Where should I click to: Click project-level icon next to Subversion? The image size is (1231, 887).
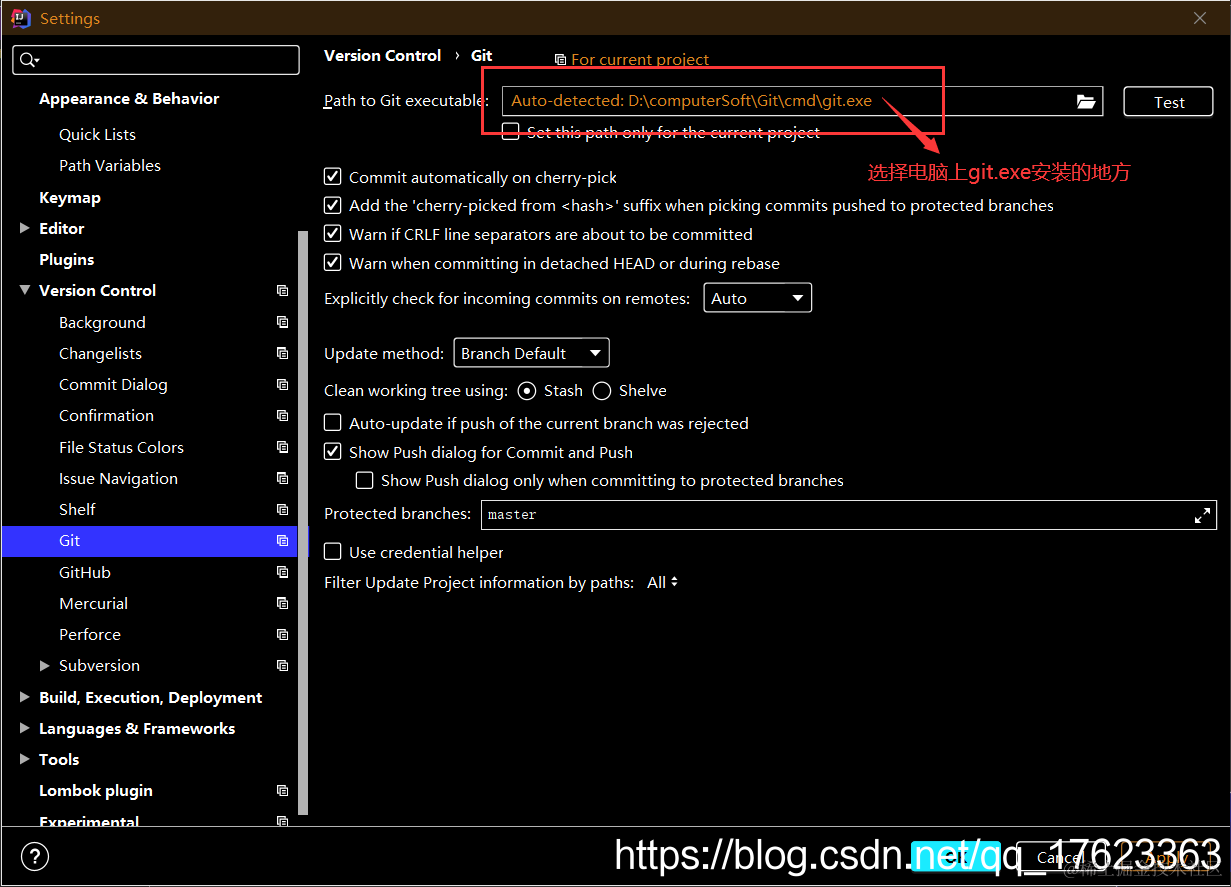[282, 666]
